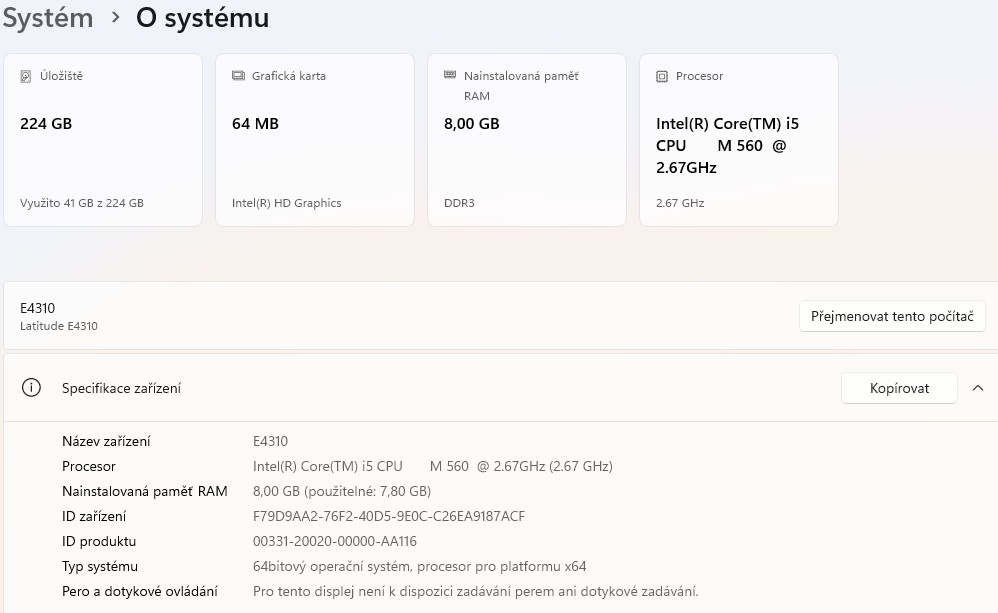Open the storage card showing 224 GB

[103, 140]
